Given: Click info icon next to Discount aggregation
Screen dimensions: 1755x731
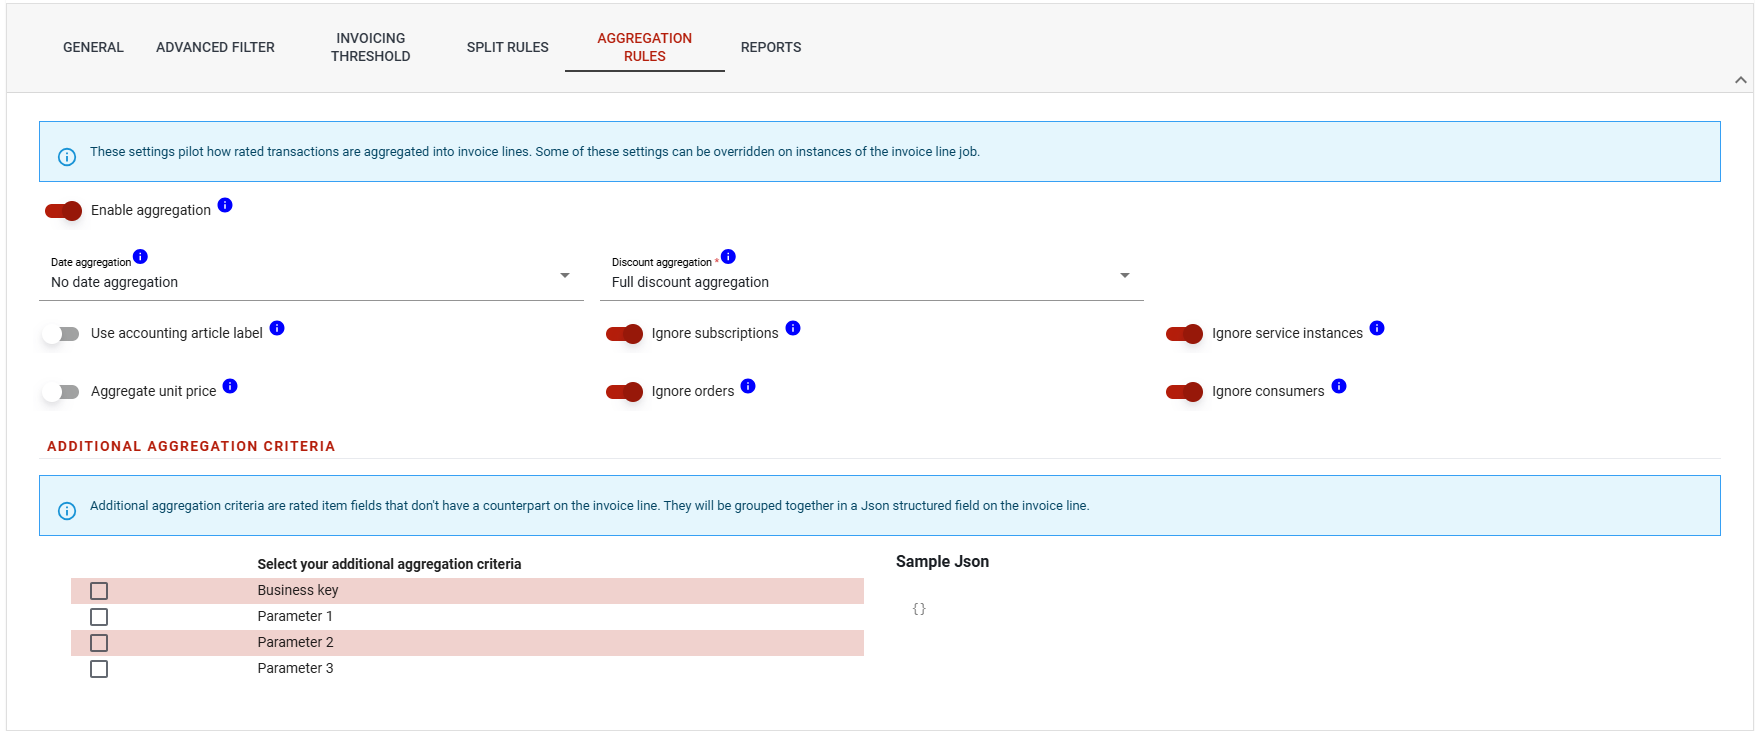Looking at the screenshot, I should (x=728, y=257).
